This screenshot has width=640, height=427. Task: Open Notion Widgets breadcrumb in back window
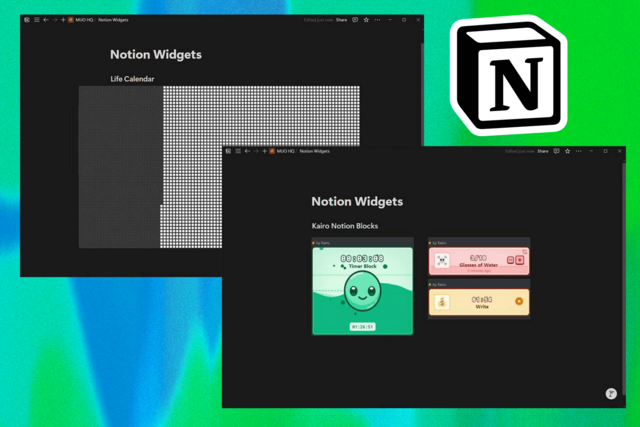point(113,20)
